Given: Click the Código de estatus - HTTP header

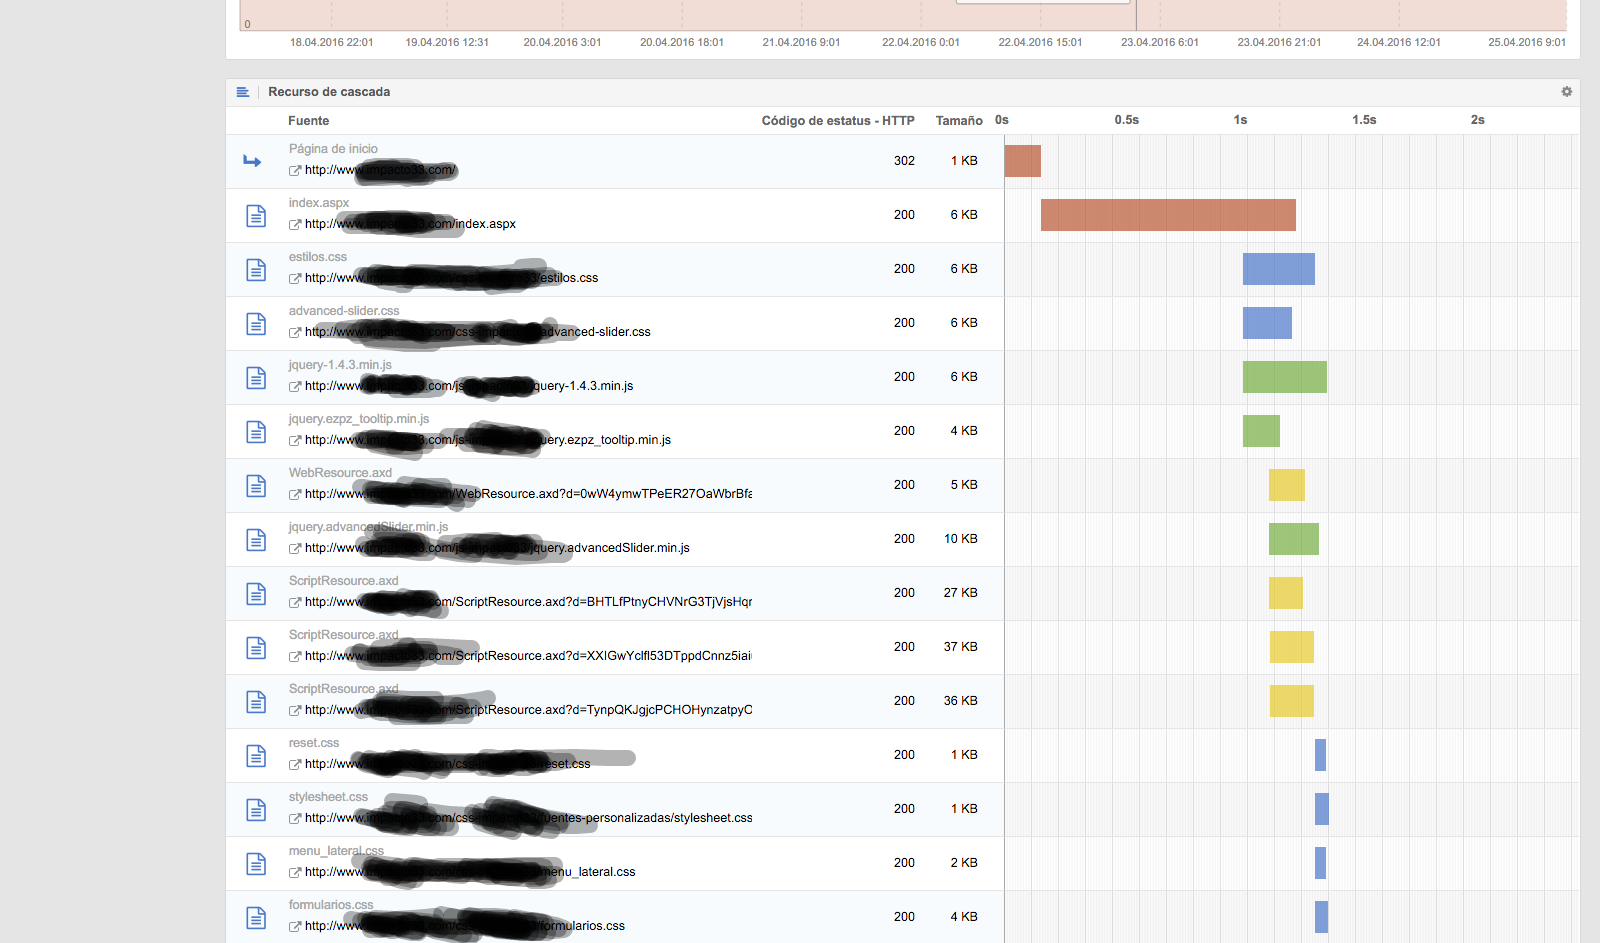Looking at the screenshot, I should pyautogui.click(x=837, y=121).
